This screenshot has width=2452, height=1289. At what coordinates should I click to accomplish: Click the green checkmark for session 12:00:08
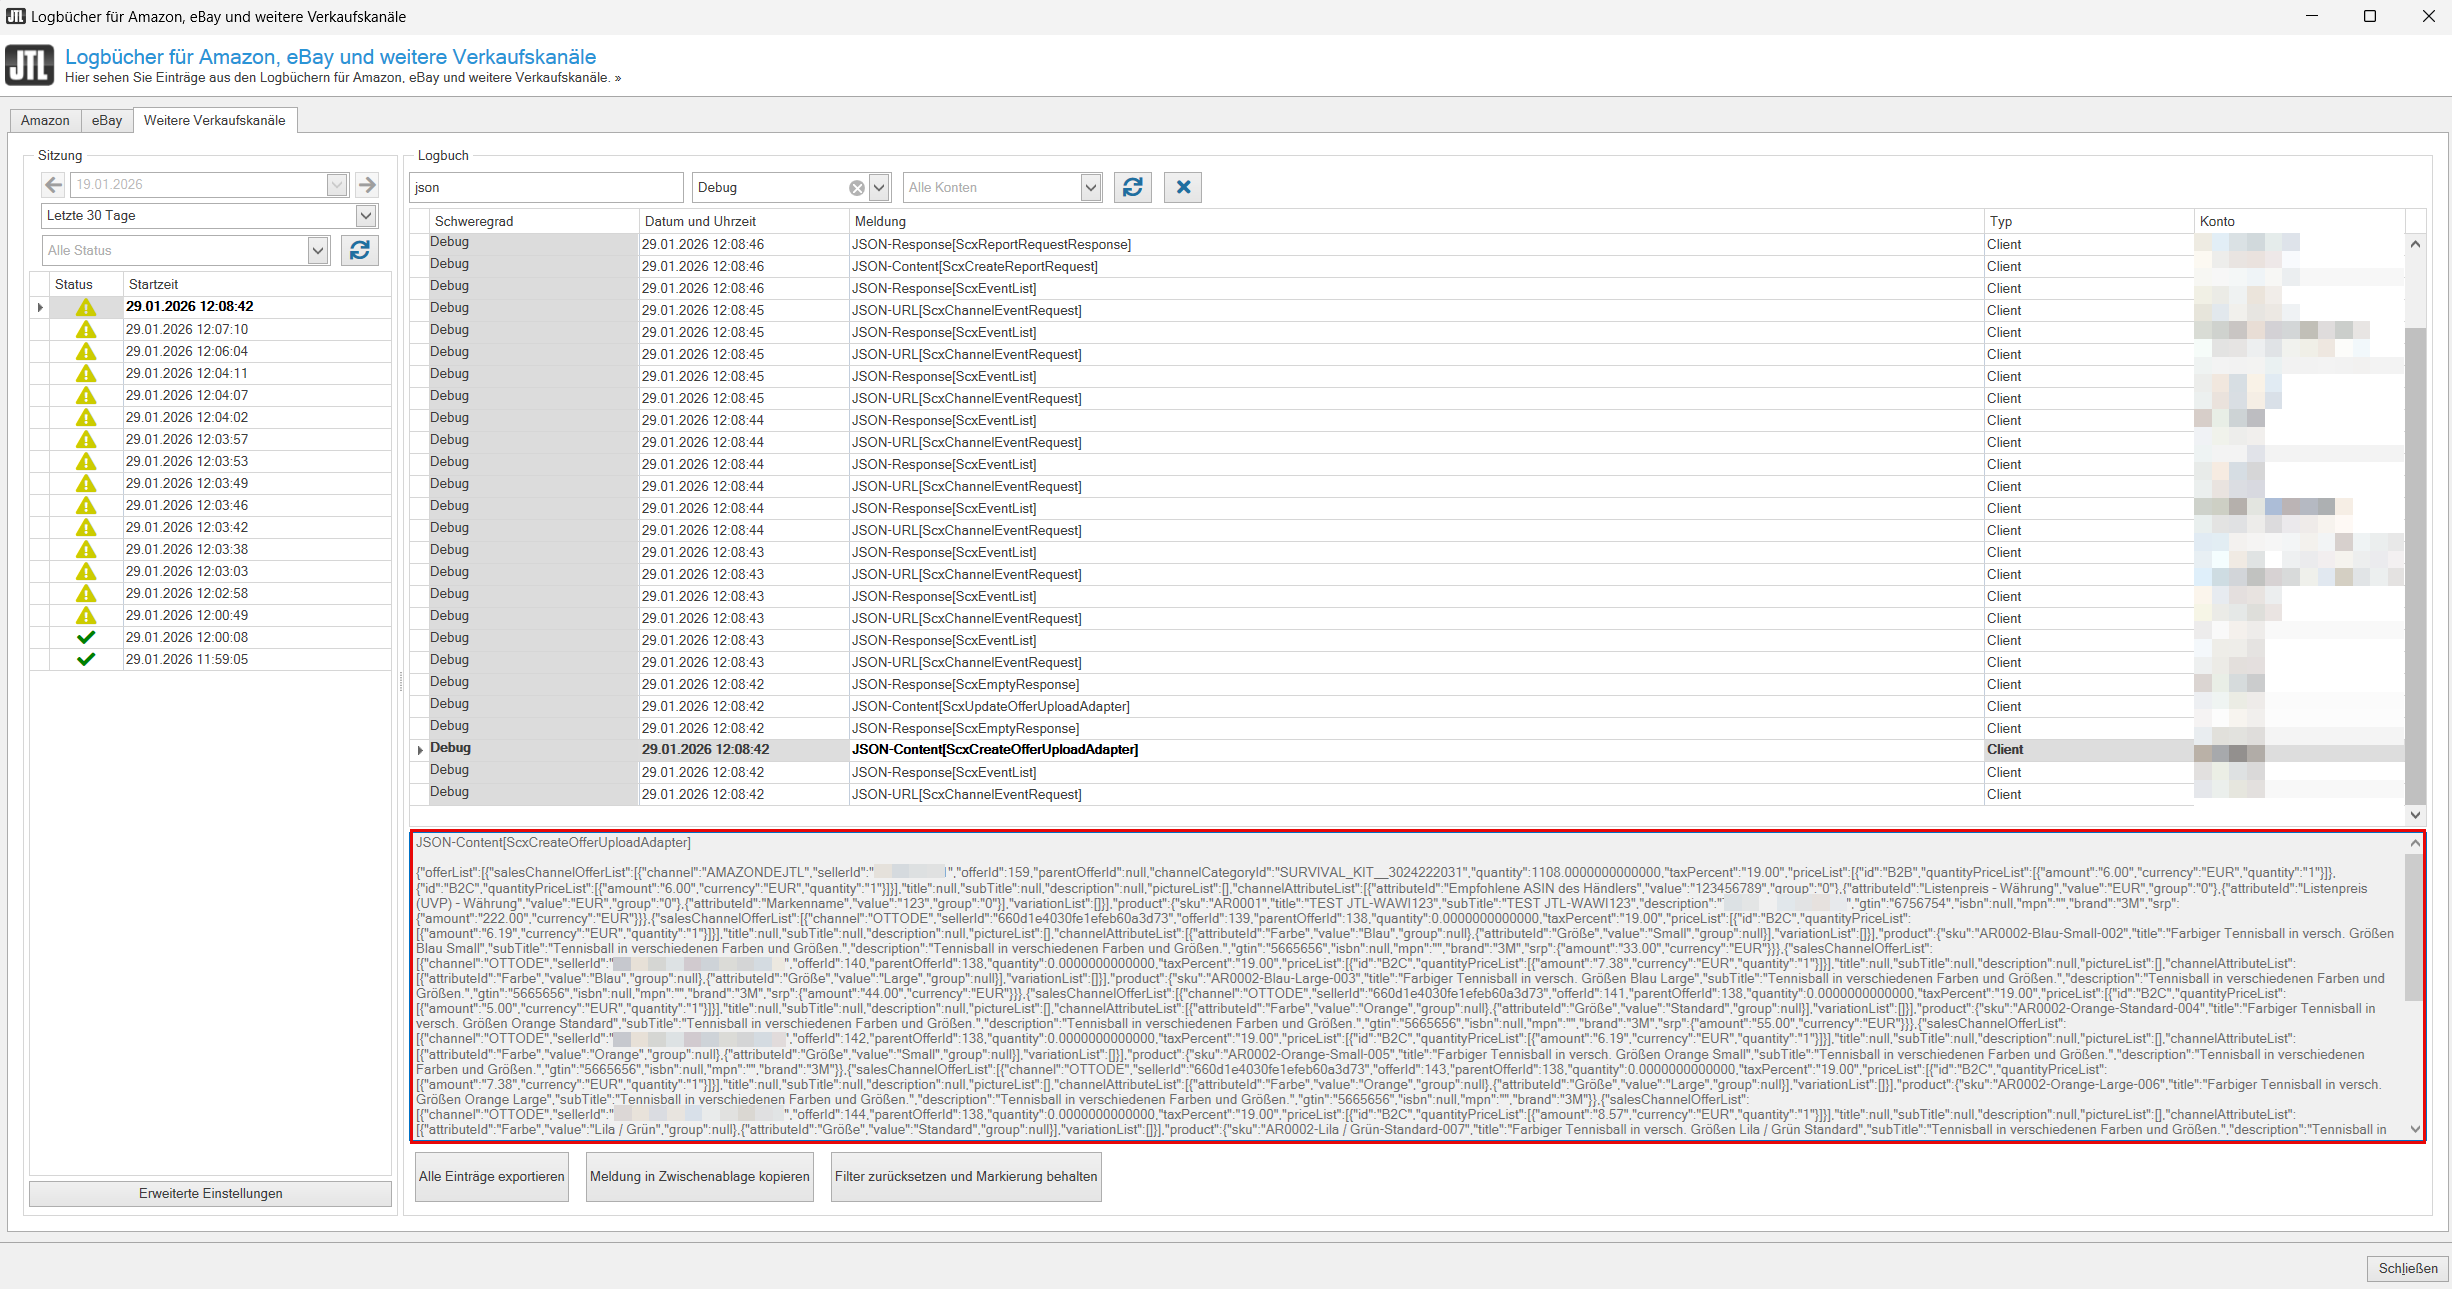click(86, 638)
